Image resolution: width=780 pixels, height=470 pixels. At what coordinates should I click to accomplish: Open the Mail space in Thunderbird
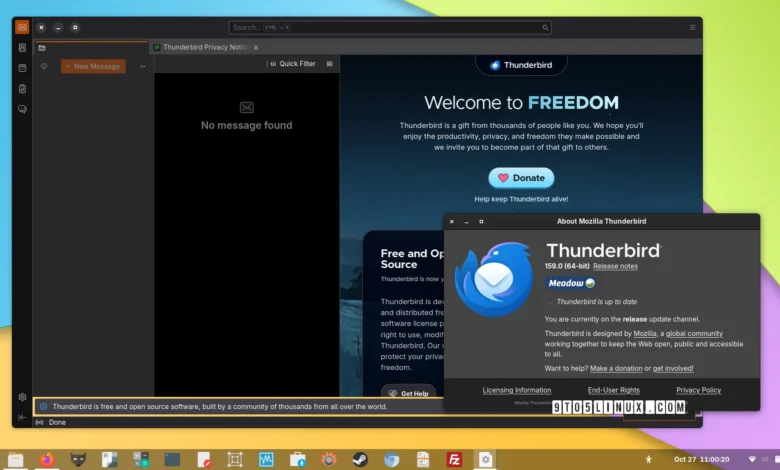pos(22,27)
